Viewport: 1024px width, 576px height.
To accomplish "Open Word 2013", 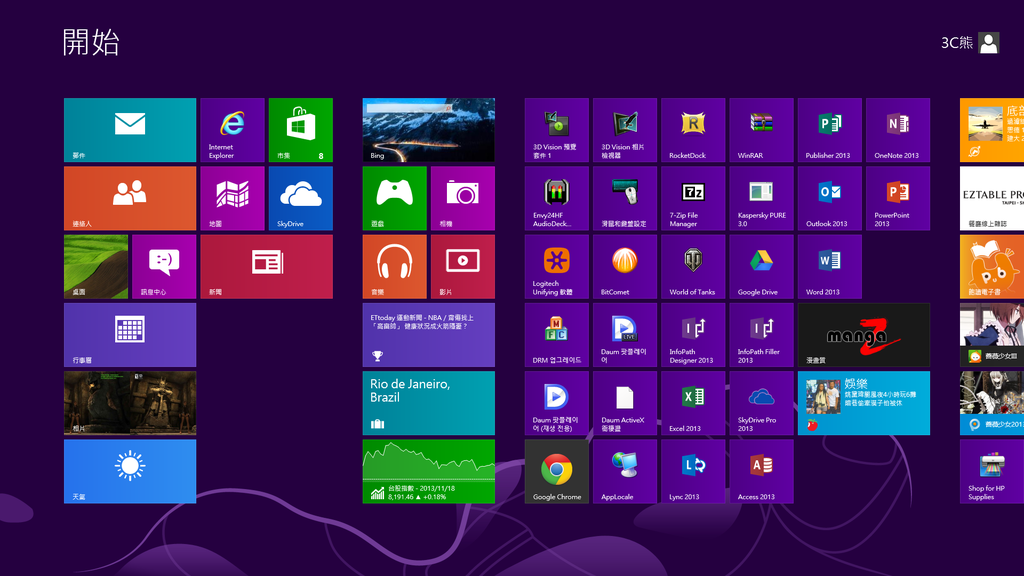I will click(x=829, y=266).
